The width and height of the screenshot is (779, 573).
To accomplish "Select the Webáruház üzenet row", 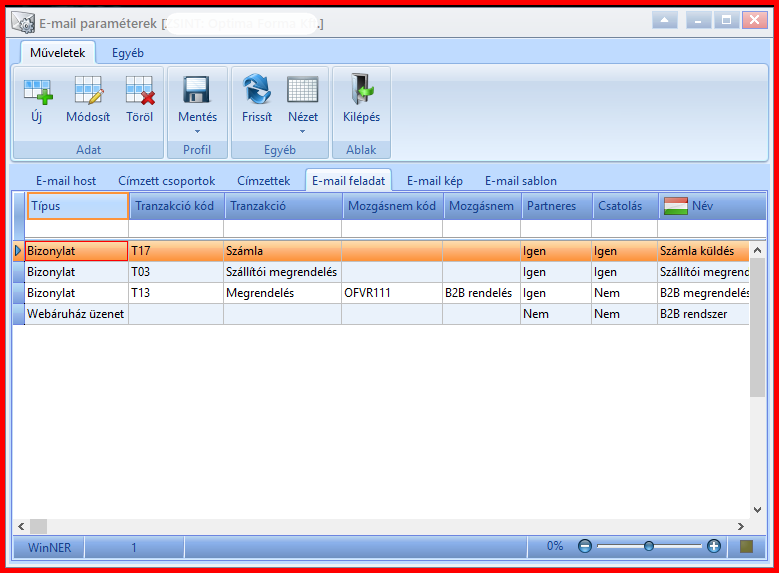I will 381,314.
